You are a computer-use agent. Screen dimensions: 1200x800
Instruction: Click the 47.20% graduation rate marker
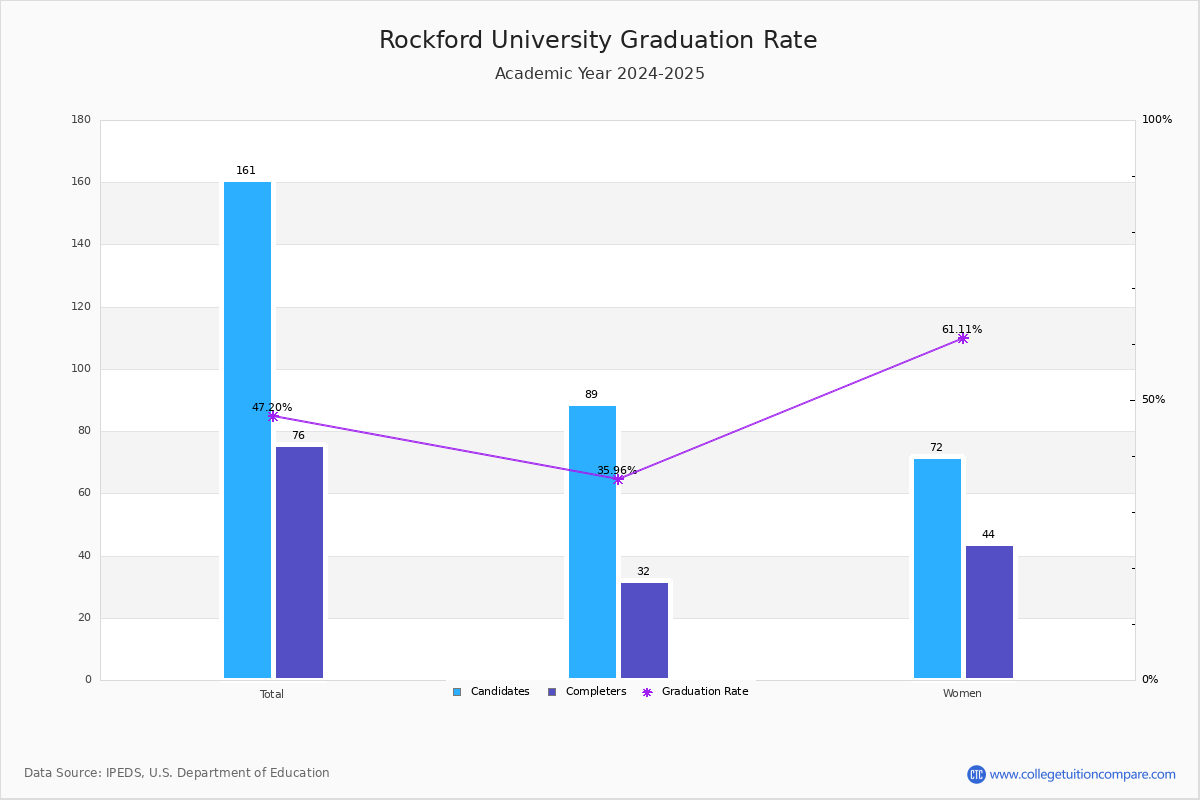point(273,416)
